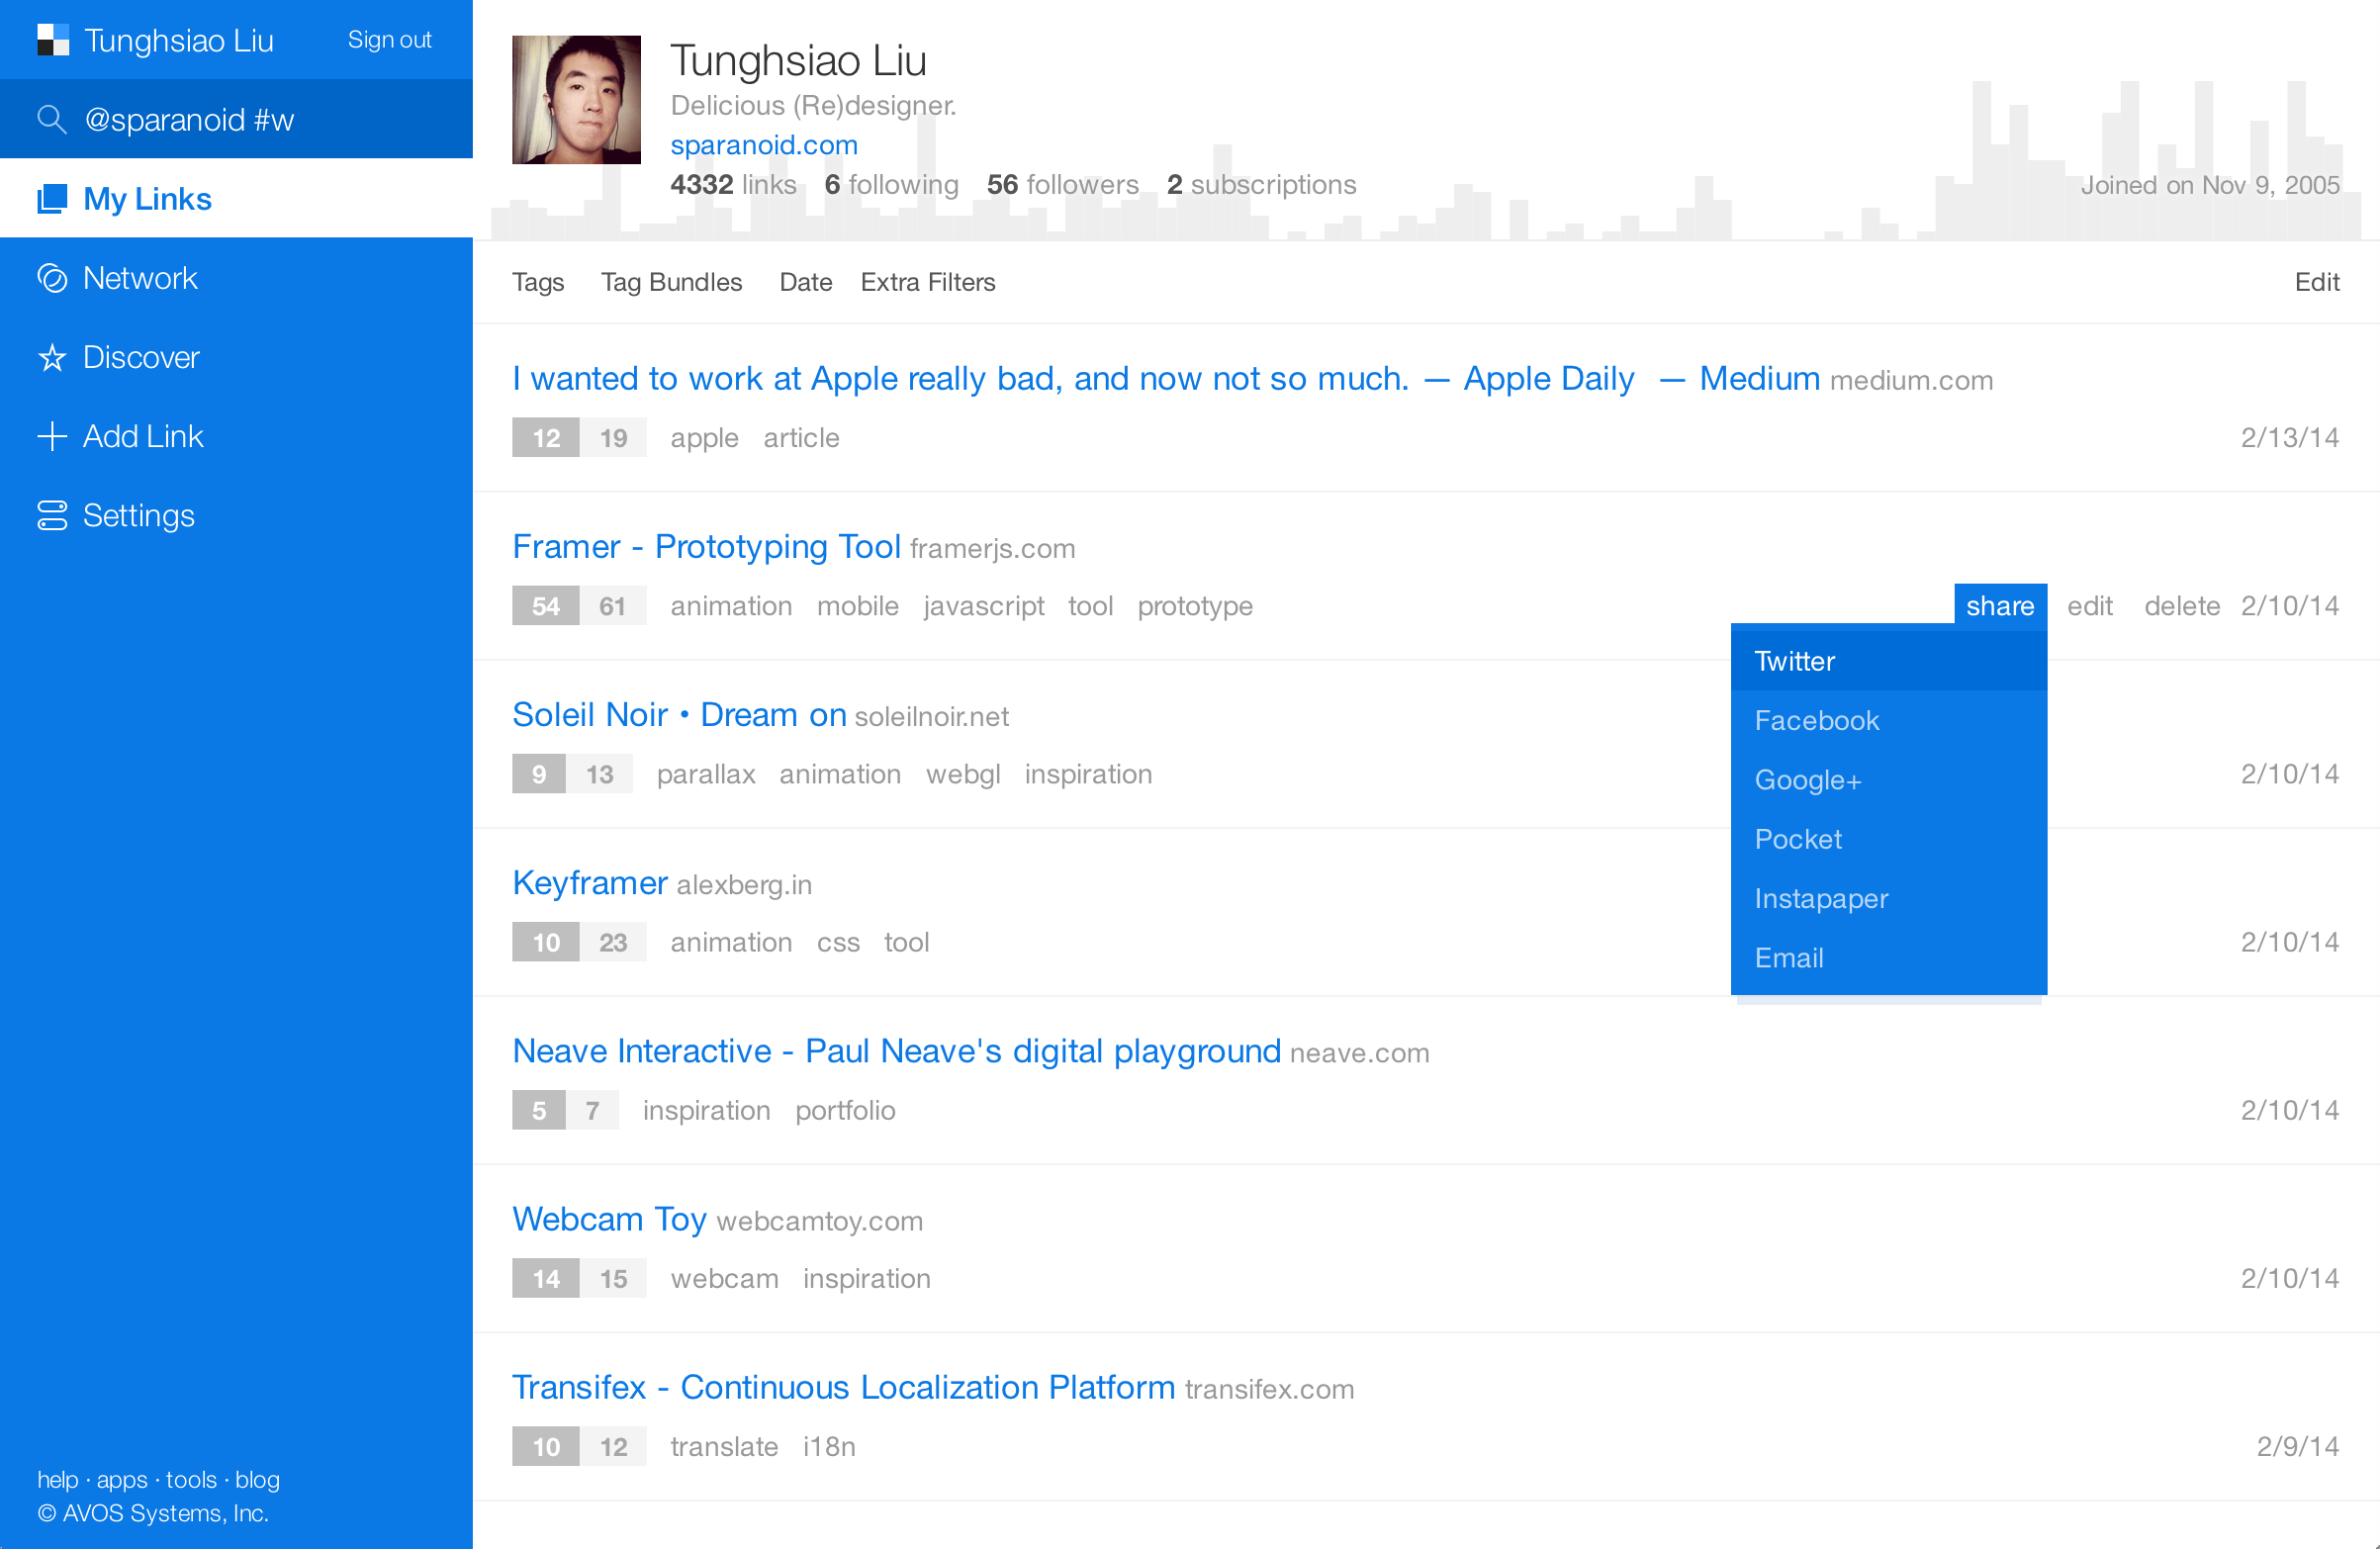Expand the Extra Filters option
Image resolution: width=2380 pixels, height=1549 pixels.
927,283
